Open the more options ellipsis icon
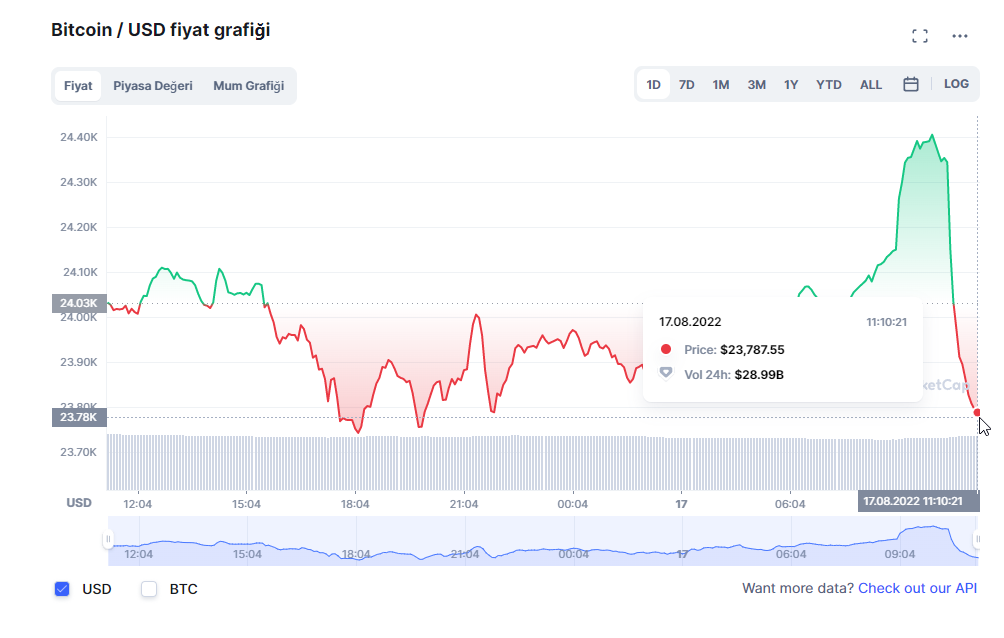Screen dimensions: 1004x638 pos(959,35)
